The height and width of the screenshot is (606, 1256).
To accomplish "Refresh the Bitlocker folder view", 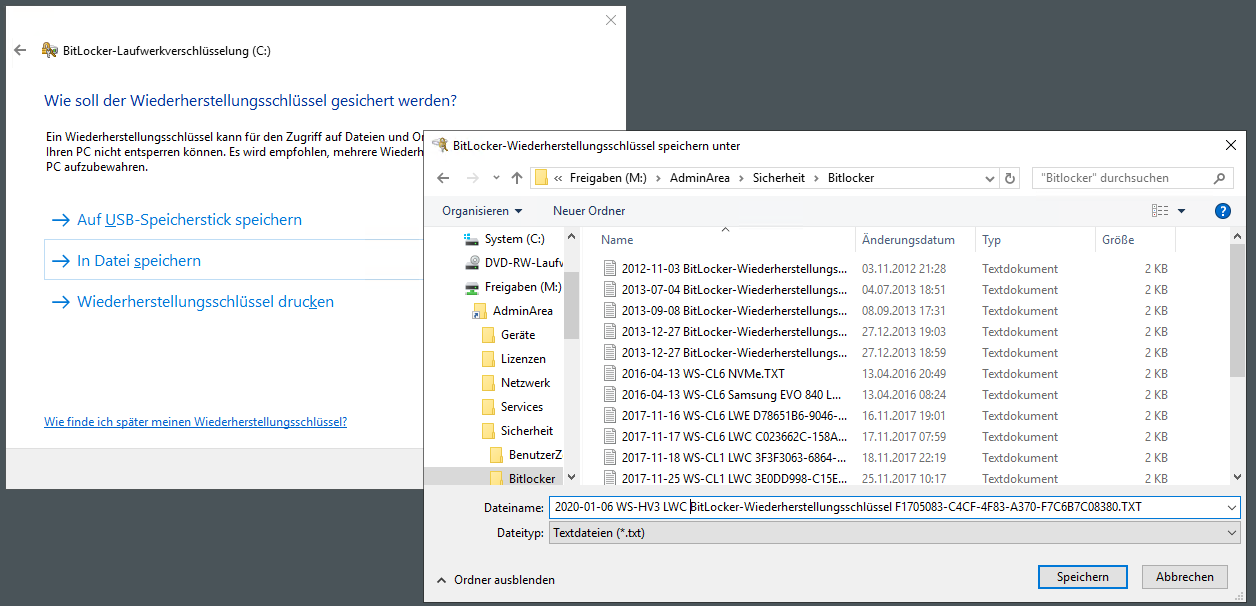I will tap(1010, 178).
